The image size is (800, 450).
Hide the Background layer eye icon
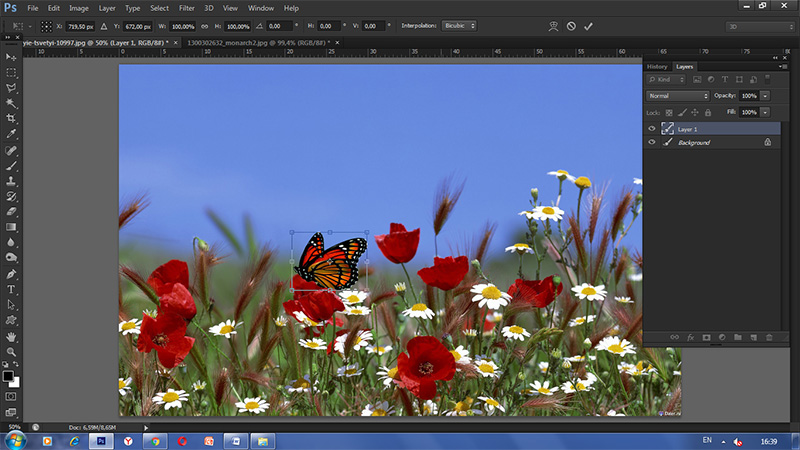coord(652,142)
